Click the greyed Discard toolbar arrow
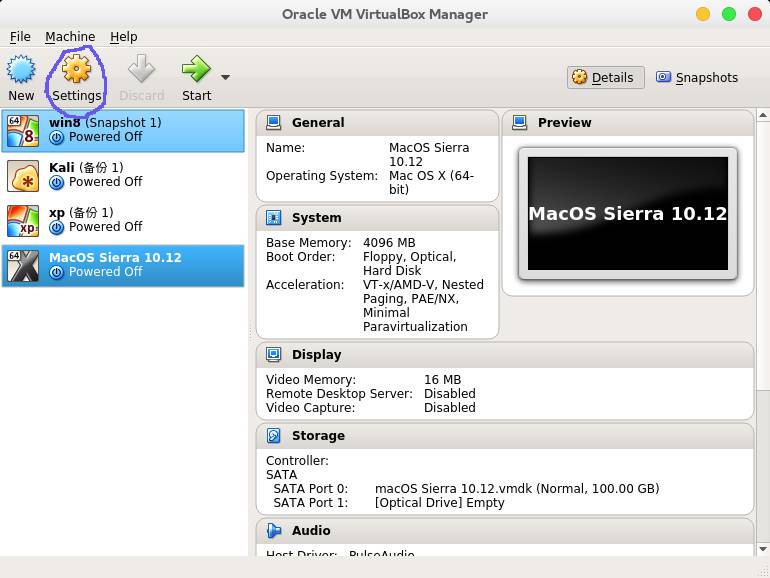The image size is (770, 578). 141,69
